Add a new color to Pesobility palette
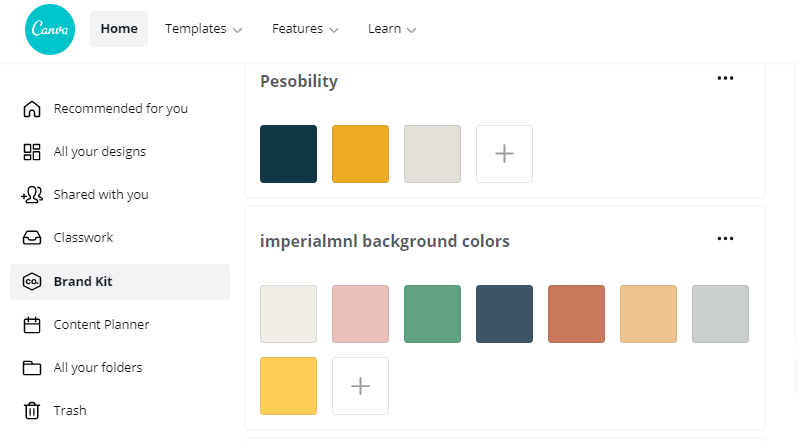This screenshot has width=797, height=443. tap(504, 154)
